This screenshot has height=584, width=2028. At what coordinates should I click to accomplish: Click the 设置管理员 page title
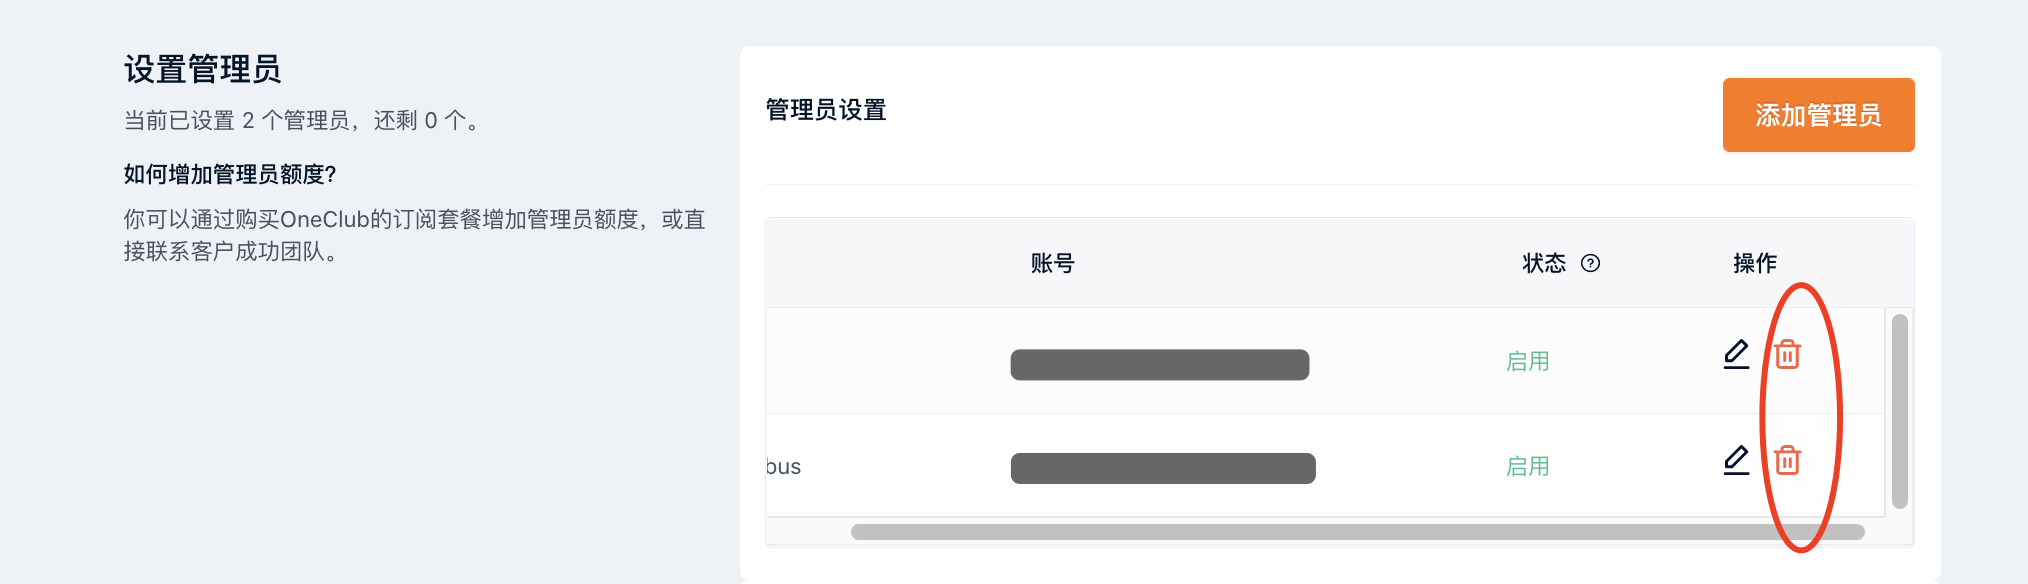tap(203, 69)
